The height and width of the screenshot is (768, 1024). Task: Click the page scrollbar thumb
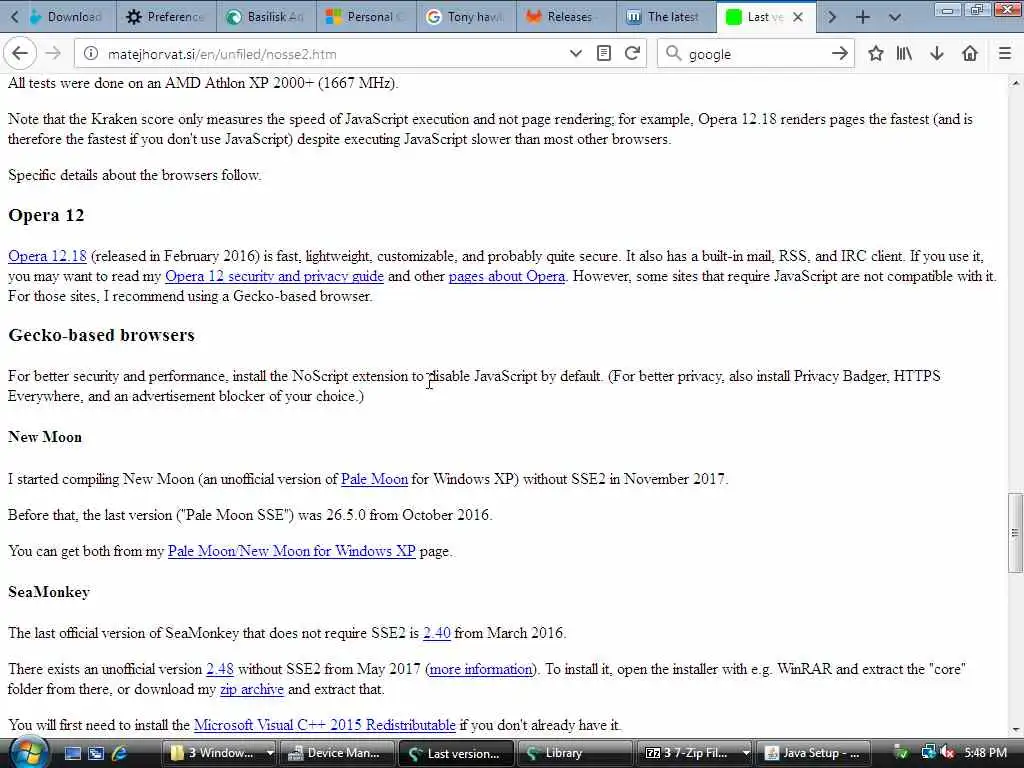click(1015, 532)
